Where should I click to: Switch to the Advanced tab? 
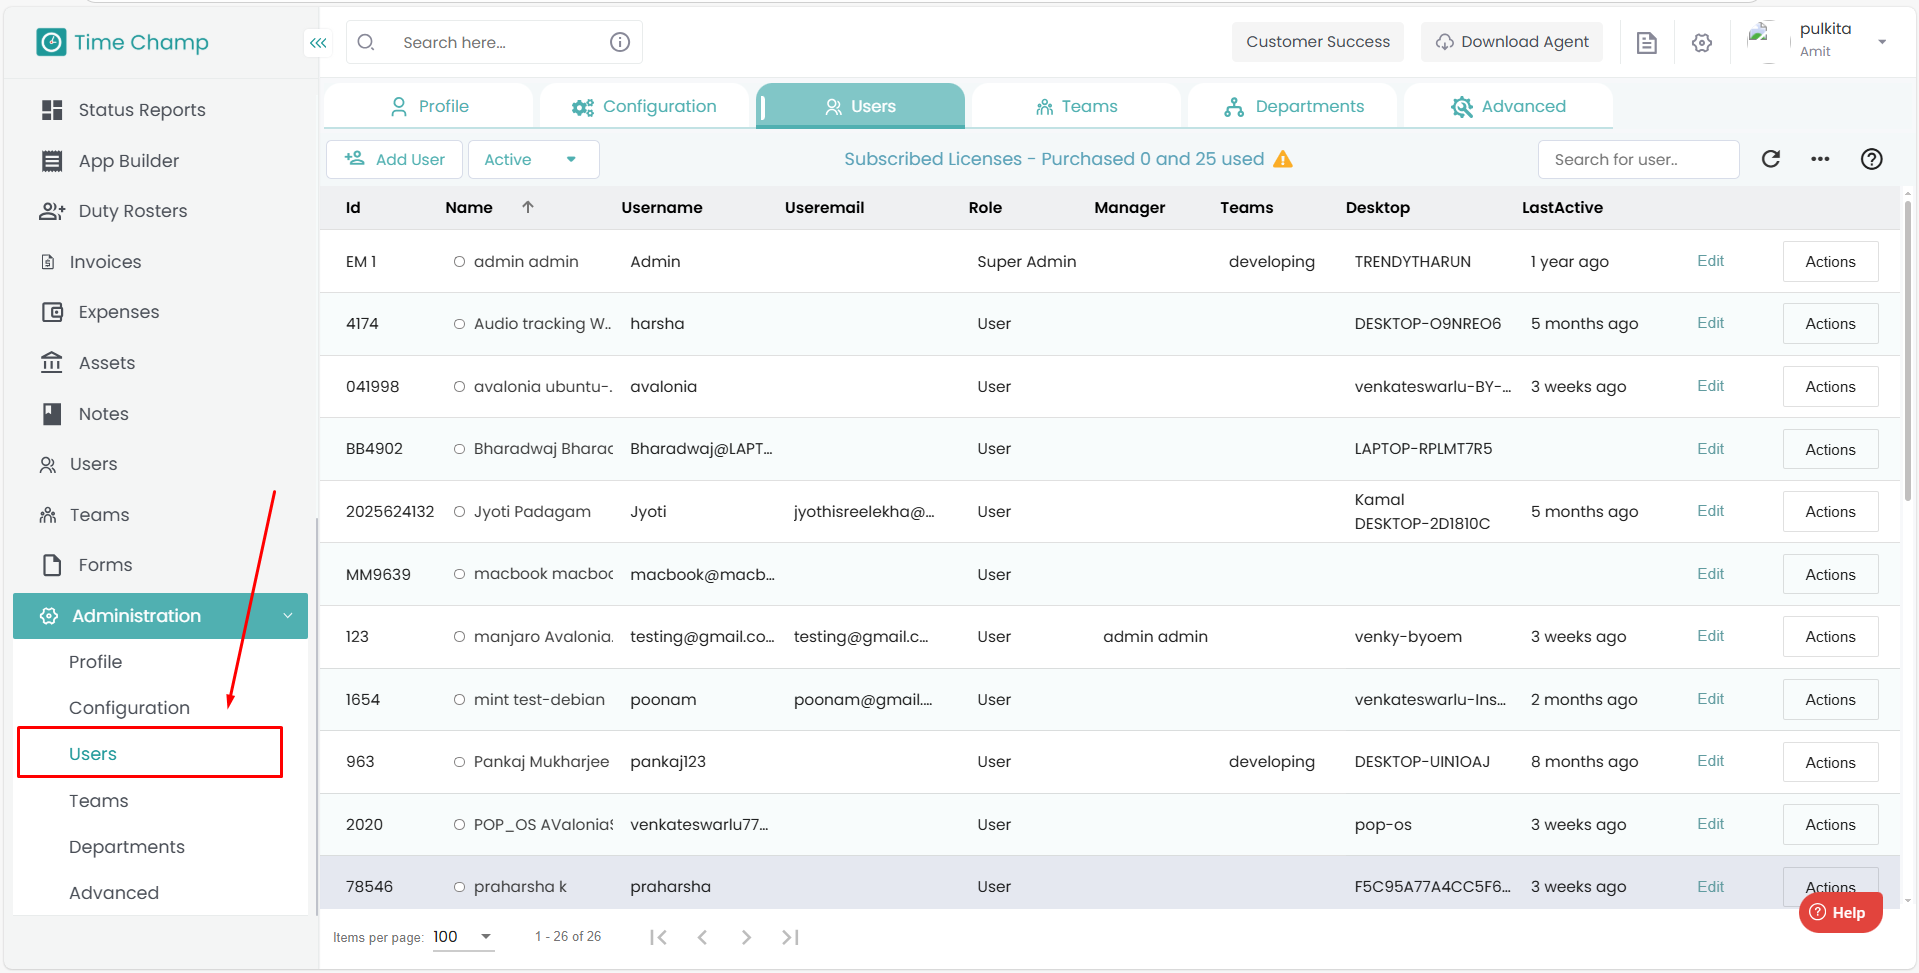pyautogui.click(x=1508, y=106)
